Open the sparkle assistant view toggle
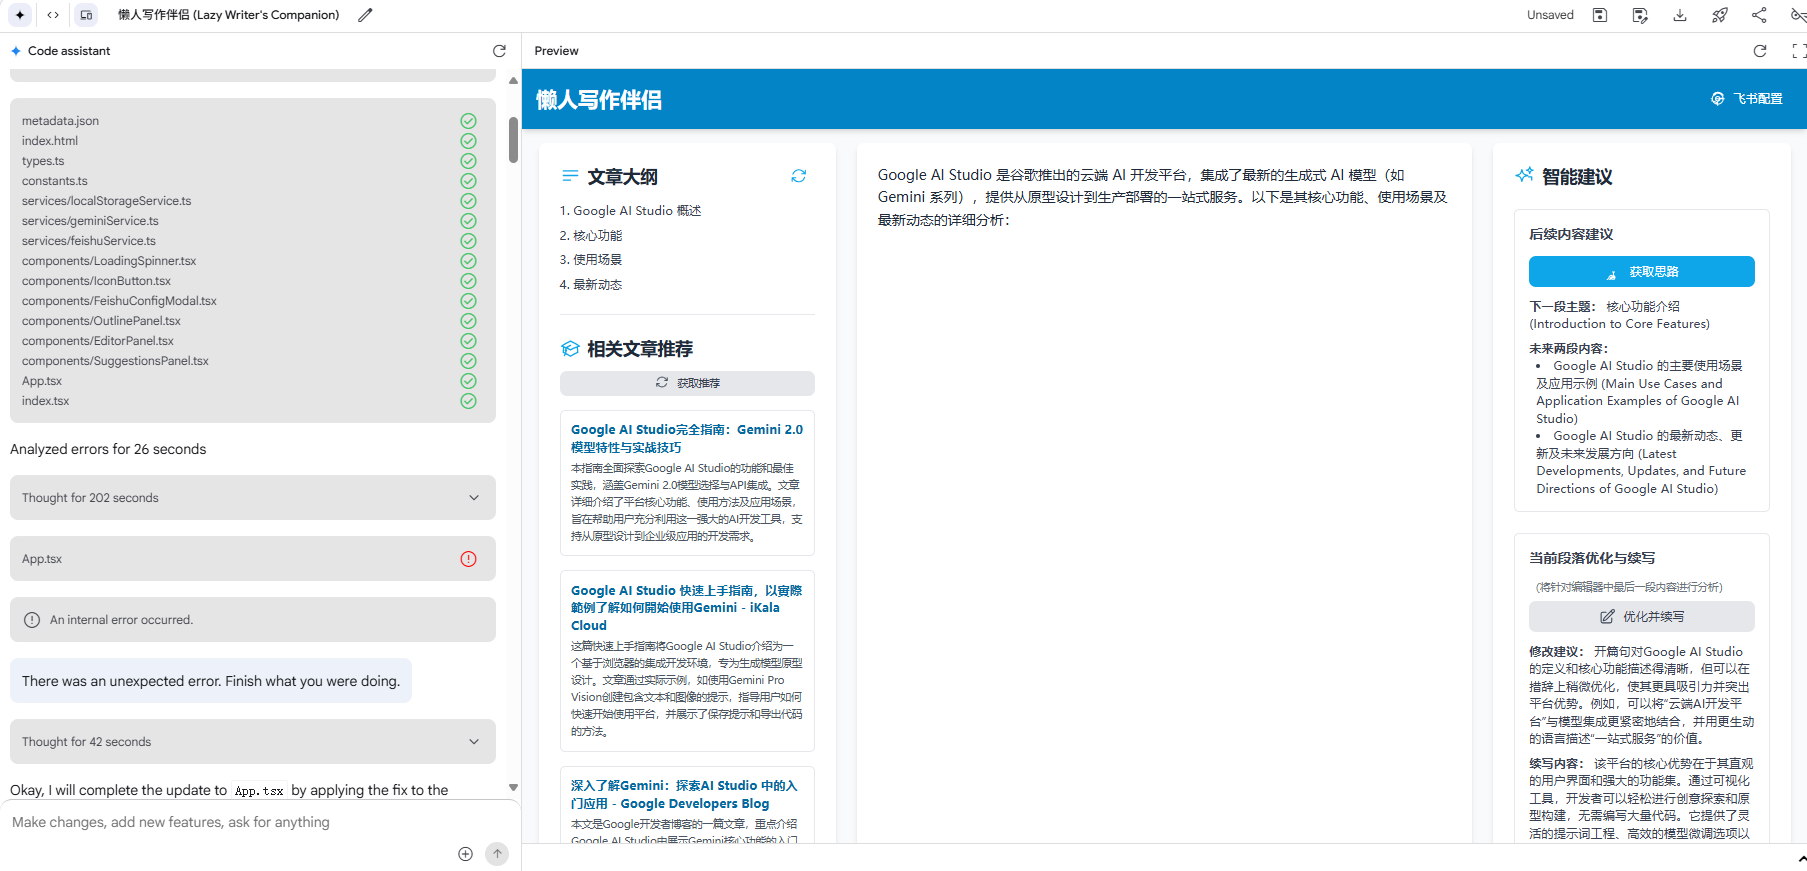This screenshot has height=871, width=1807. coord(20,15)
